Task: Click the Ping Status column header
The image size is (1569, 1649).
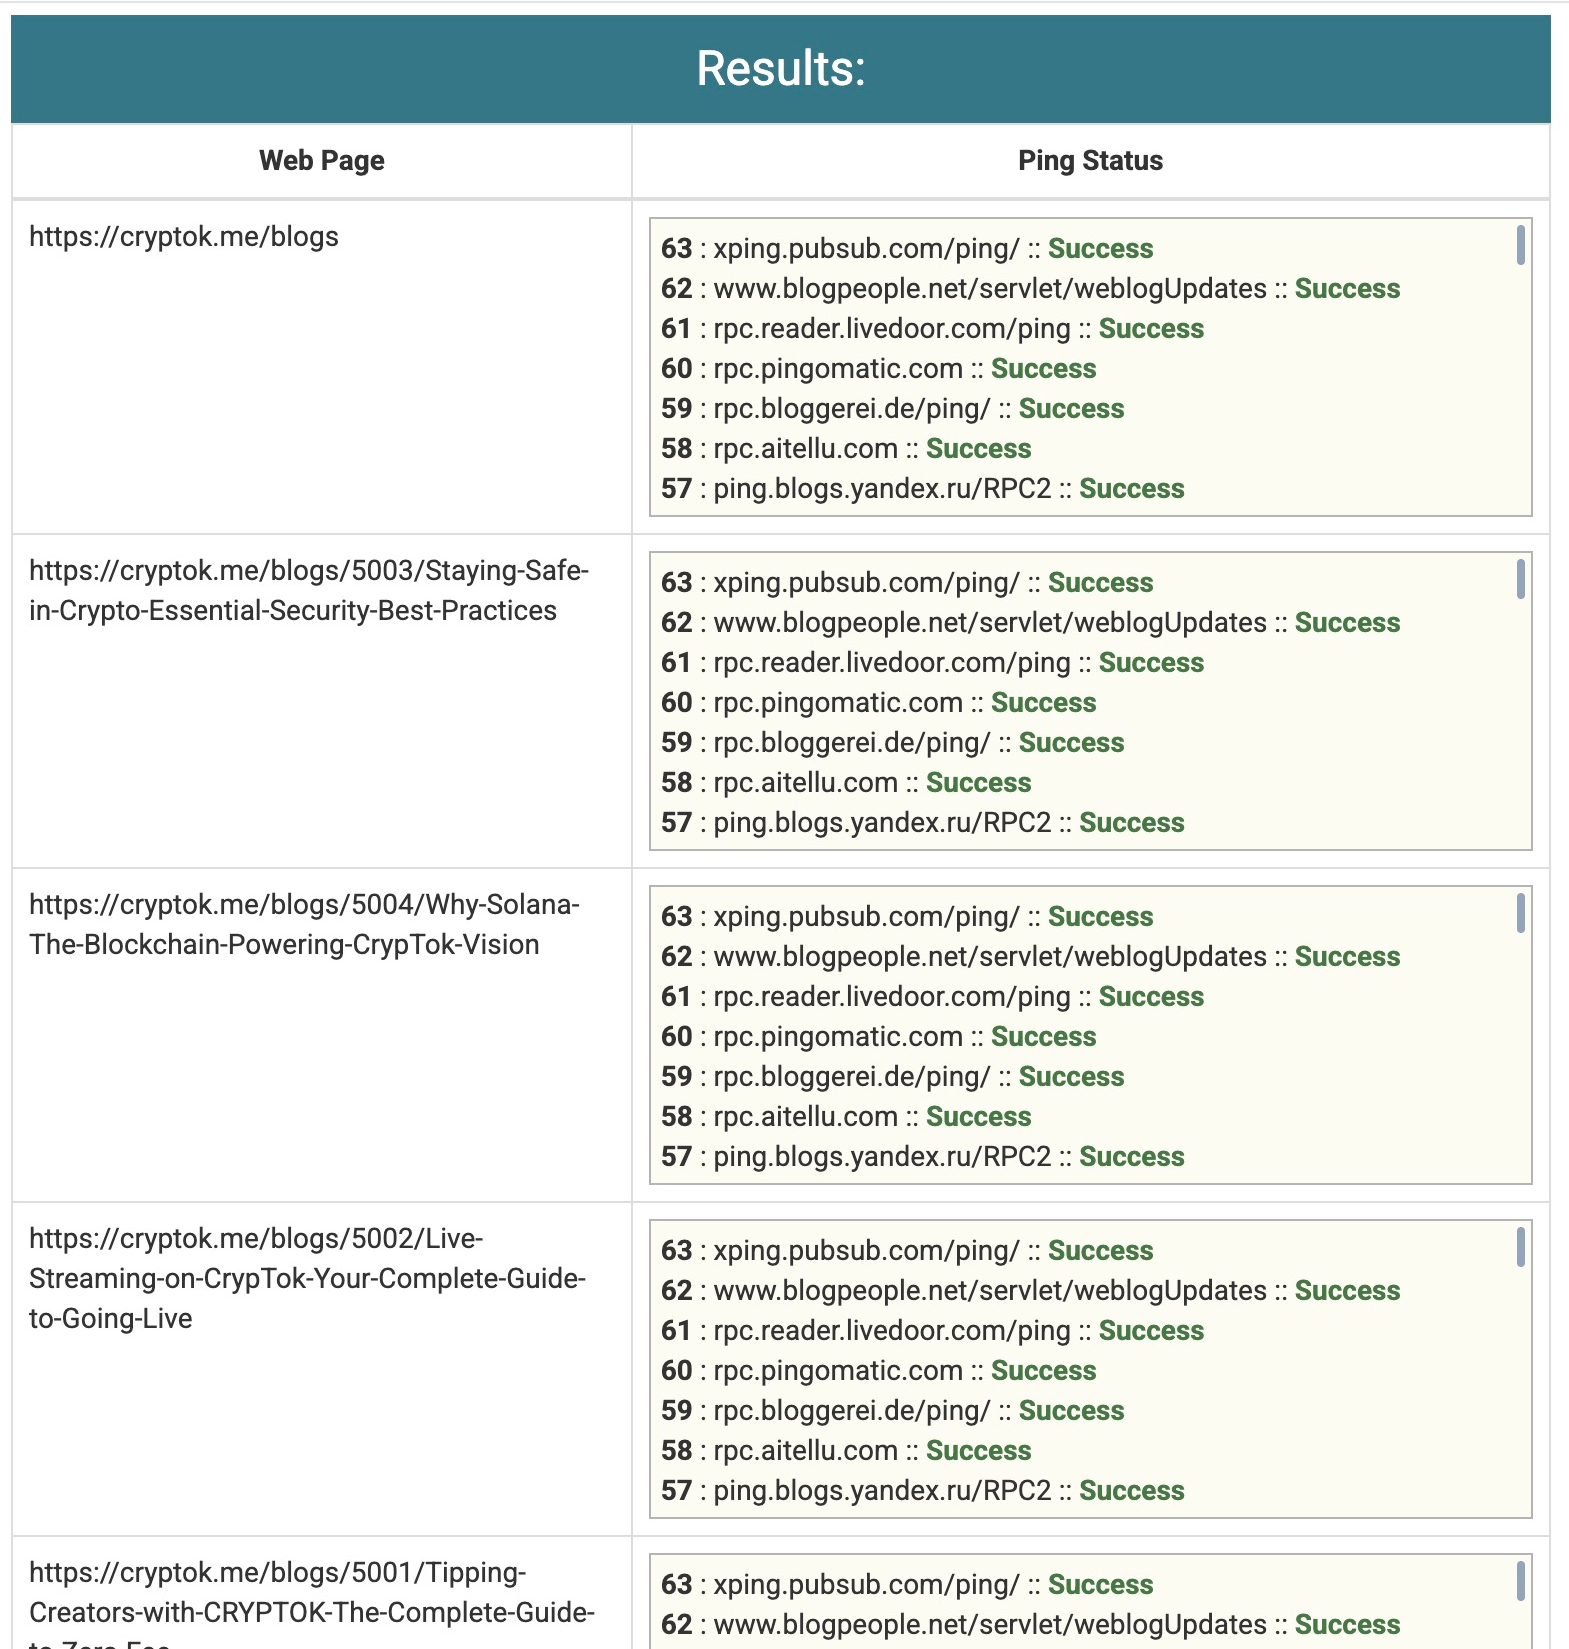Action: click(1090, 161)
